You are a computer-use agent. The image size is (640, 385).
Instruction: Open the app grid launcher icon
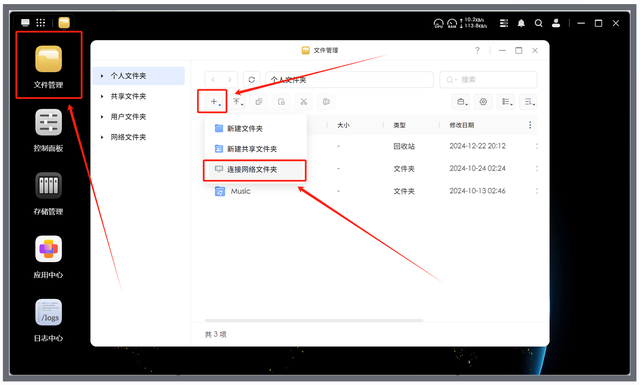[41, 23]
